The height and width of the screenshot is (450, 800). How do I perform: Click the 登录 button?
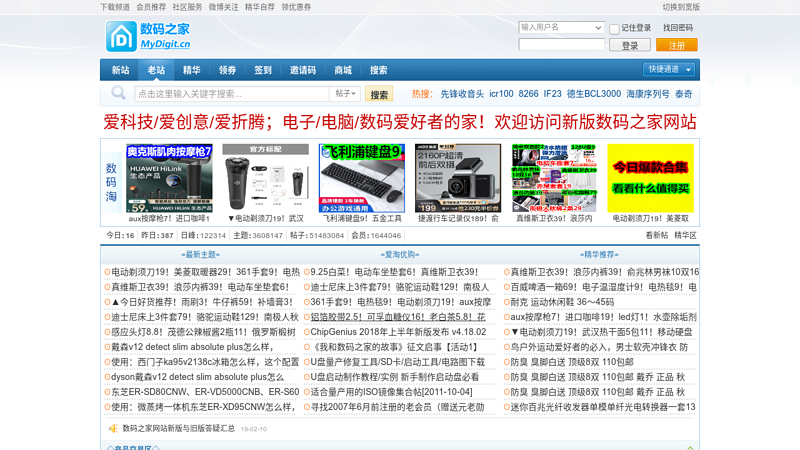[x=630, y=45]
